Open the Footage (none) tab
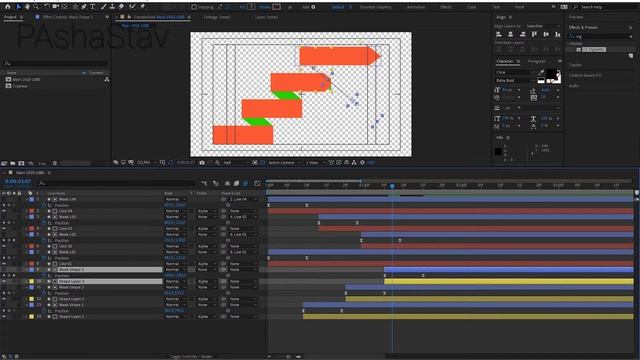This screenshot has height=360, width=640. click(217, 17)
